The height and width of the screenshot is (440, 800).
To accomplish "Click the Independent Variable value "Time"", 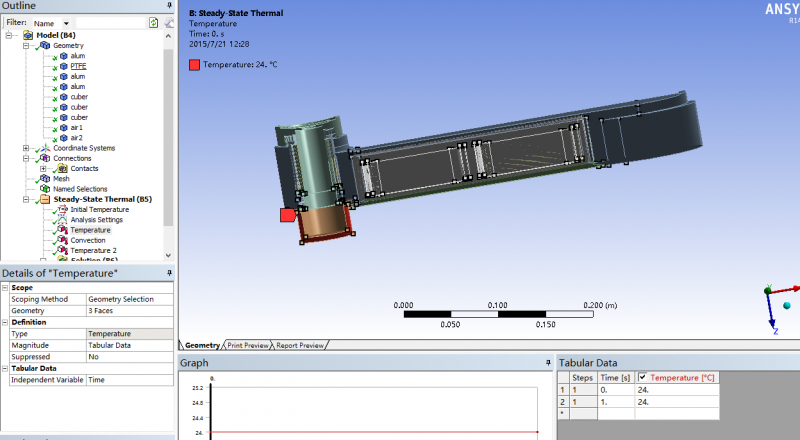I will point(130,380).
